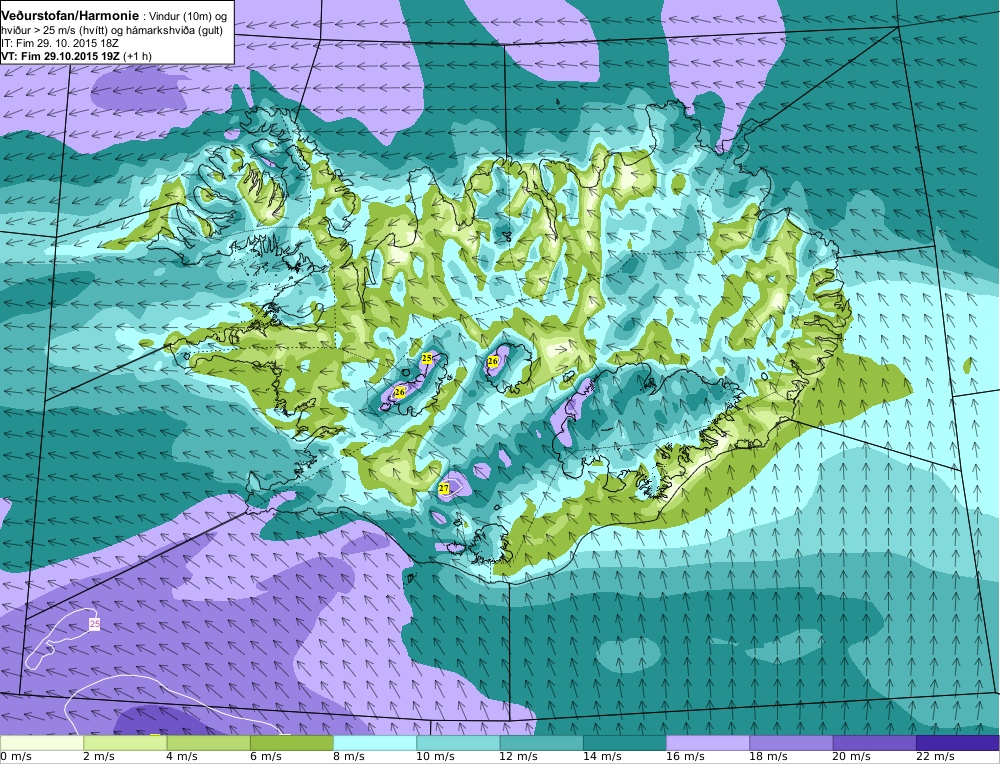Click the darkest purple legend swatch above 22 m/s
The width and height of the screenshot is (1000, 764).
[957, 743]
